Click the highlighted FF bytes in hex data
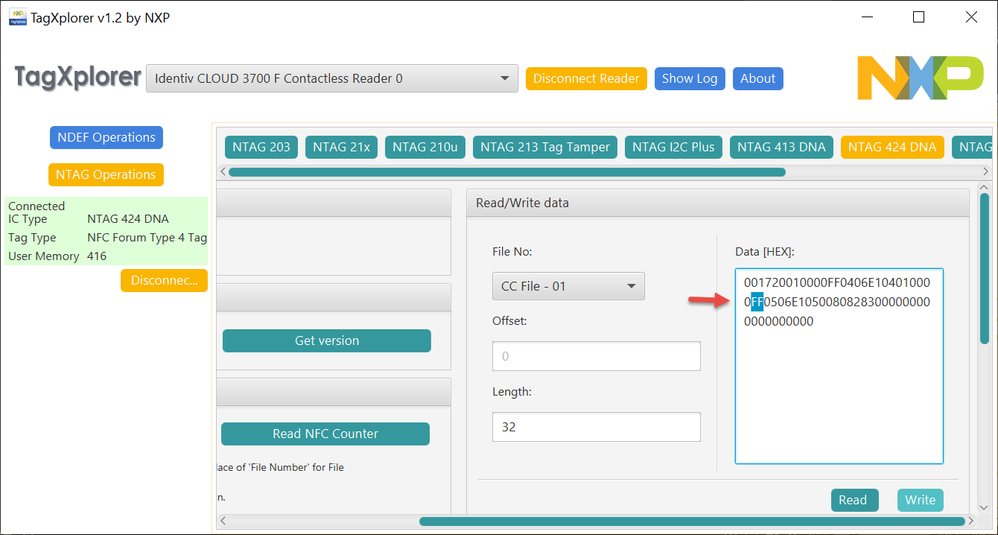Viewport: 998px width, 535px height. tap(757, 302)
